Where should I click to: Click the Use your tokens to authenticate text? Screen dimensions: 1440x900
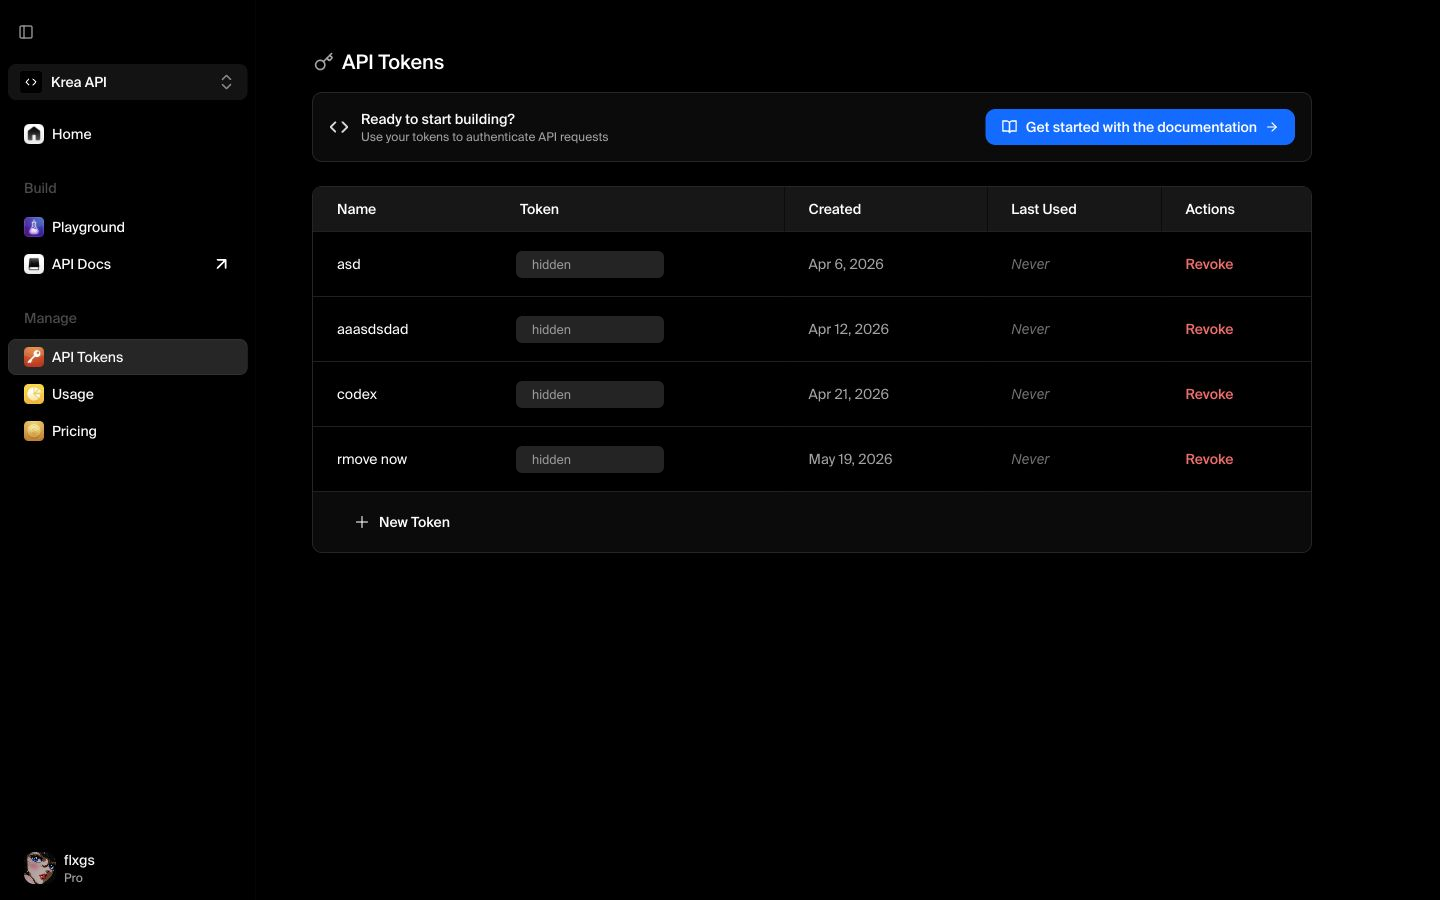[x=484, y=137]
